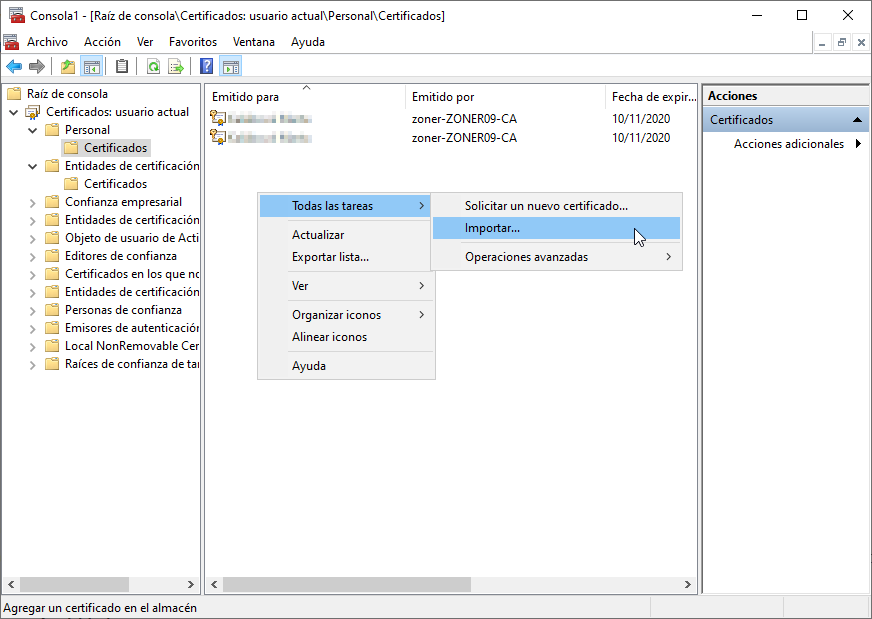Collapse the Personal tree node

point(33,130)
